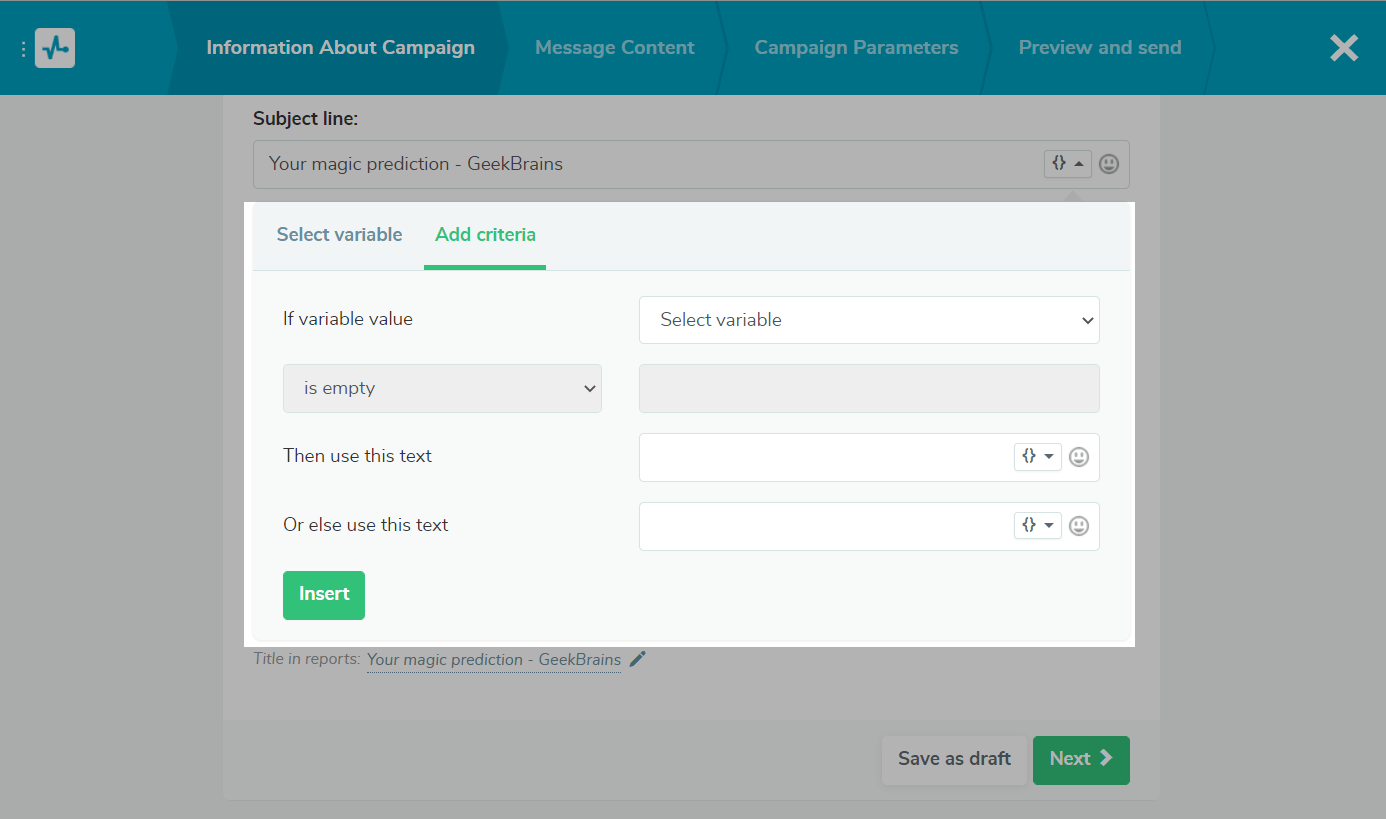
Task: Go to the Message Content step
Action: (614, 48)
